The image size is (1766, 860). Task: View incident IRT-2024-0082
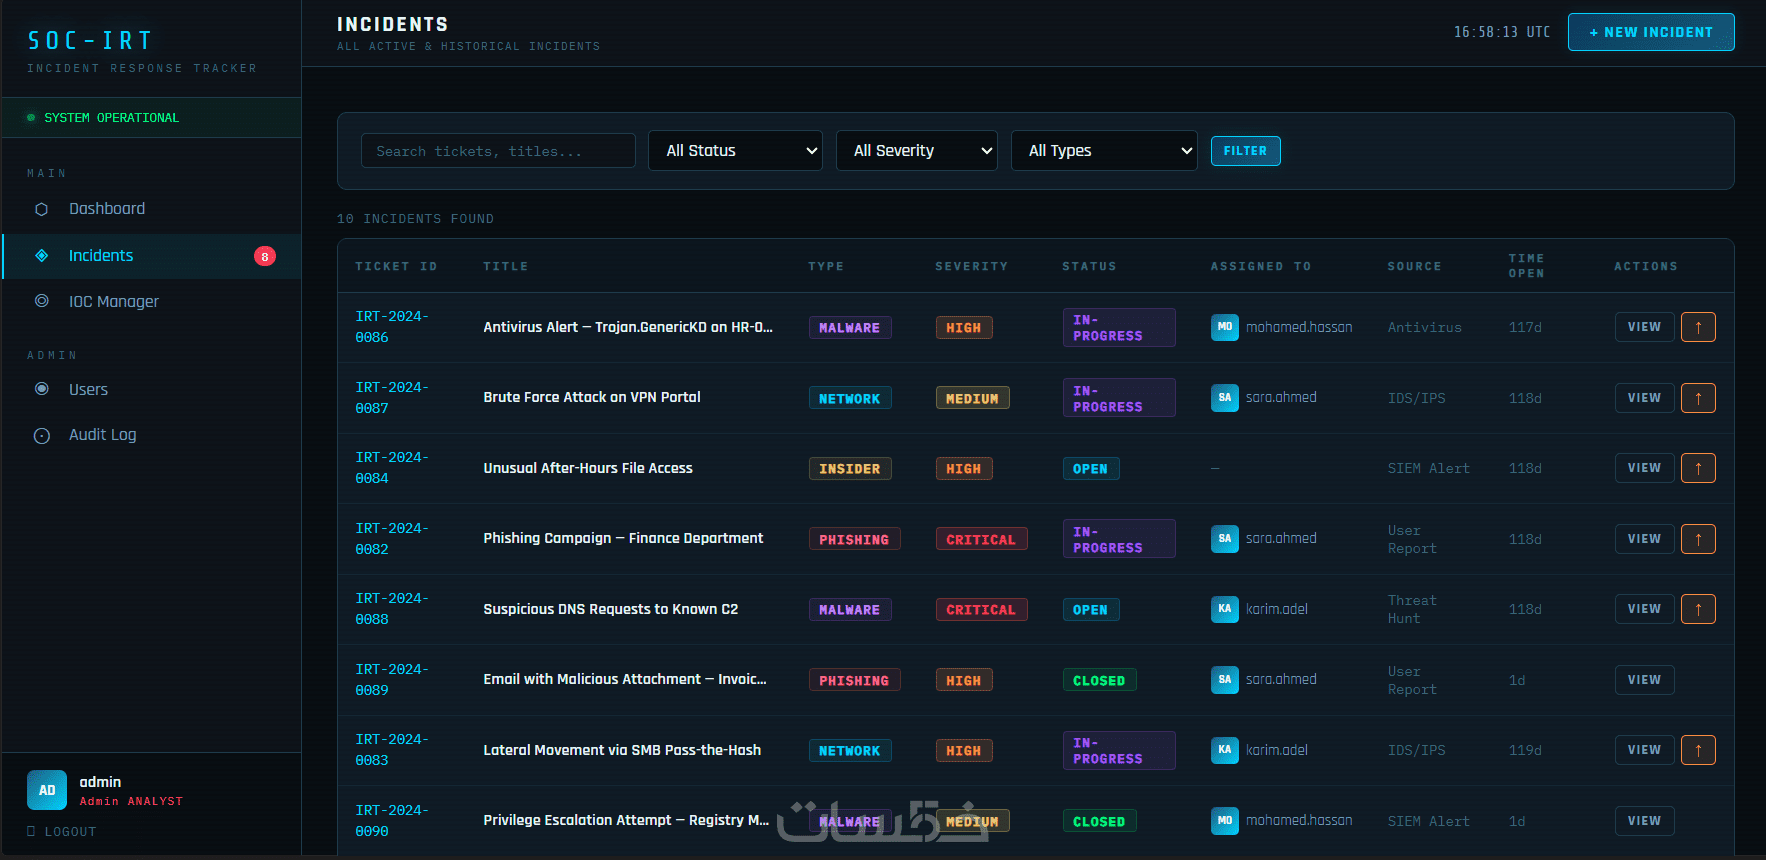tap(1644, 539)
